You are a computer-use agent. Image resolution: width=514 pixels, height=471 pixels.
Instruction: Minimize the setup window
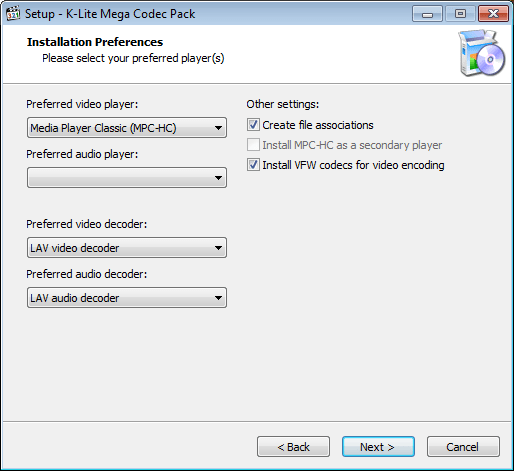coord(427,14)
